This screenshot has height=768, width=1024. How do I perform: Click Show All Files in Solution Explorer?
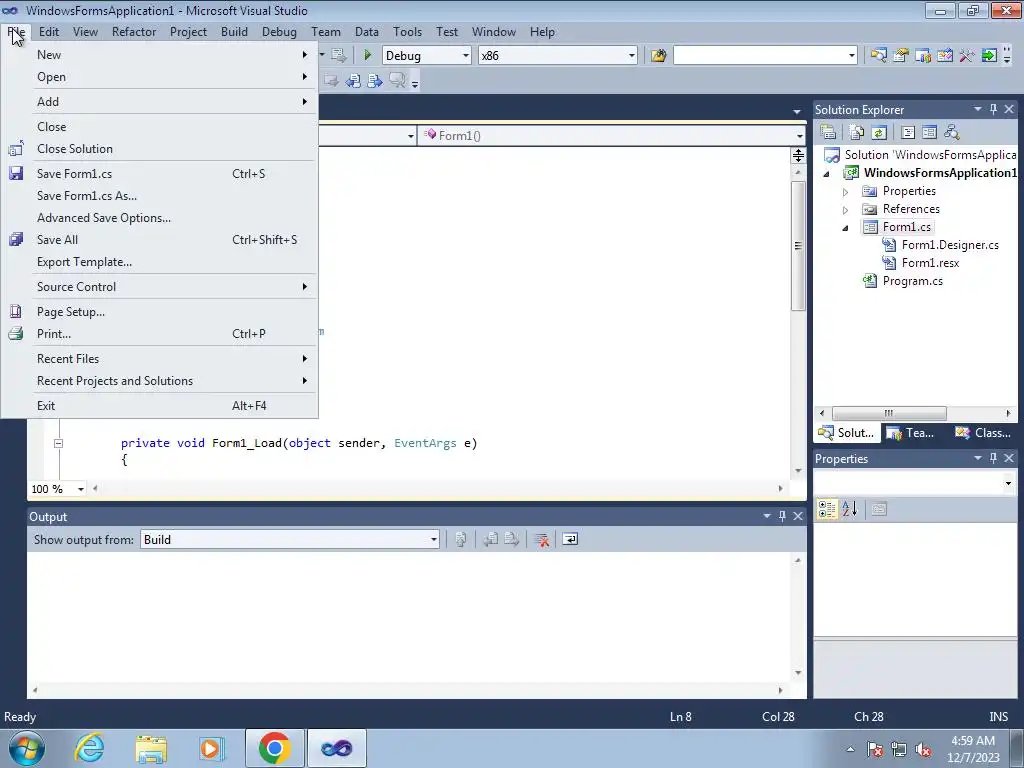(x=857, y=132)
